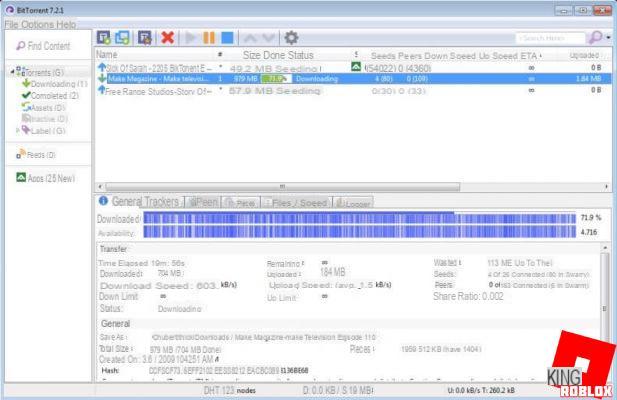The height and width of the screenshot is (400, 617).
Task: Select the Inactive (0) filter
Action: (x=45, y=118)
